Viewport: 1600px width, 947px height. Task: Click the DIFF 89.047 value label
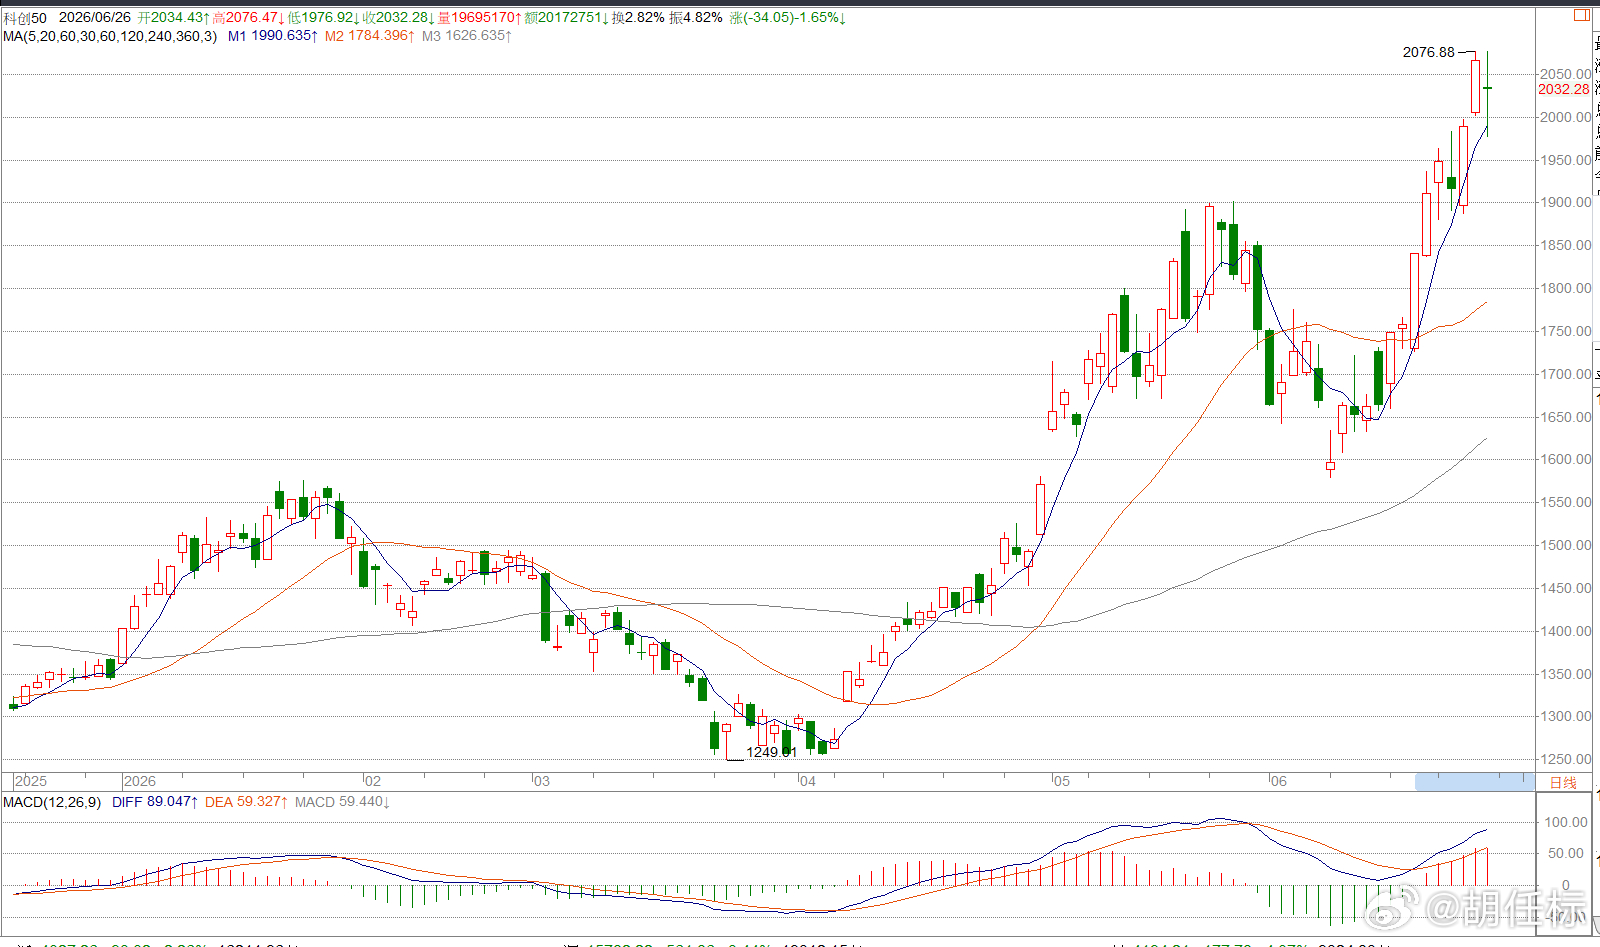coord(155,802)
